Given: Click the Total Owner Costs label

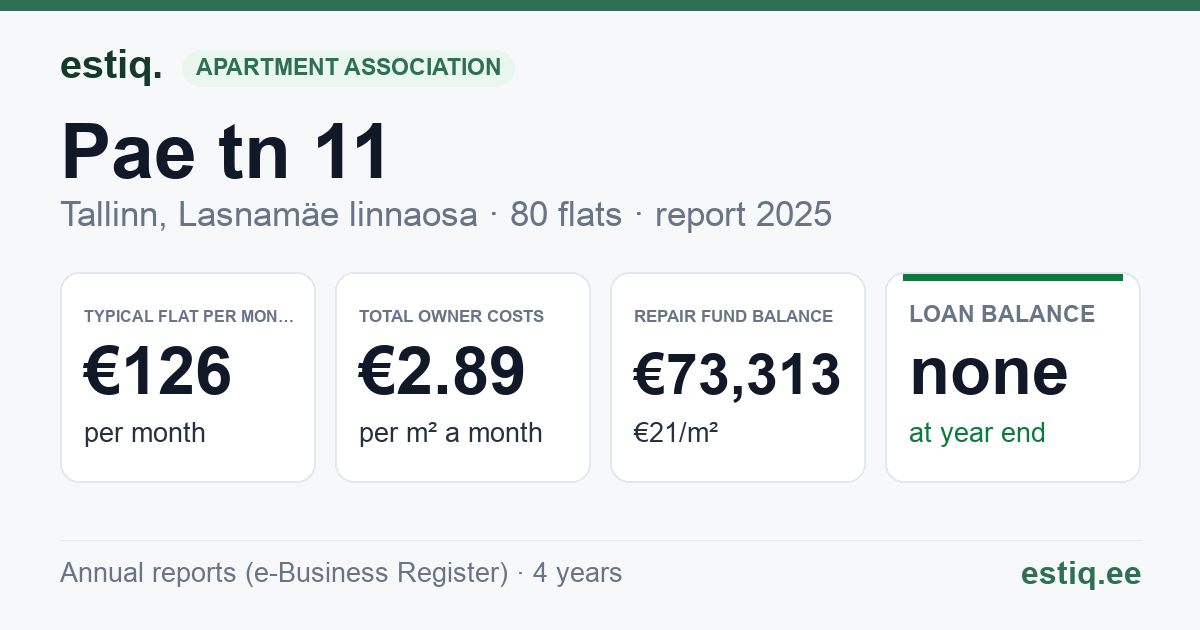Looking at the screenshot, I should point(451,316).
